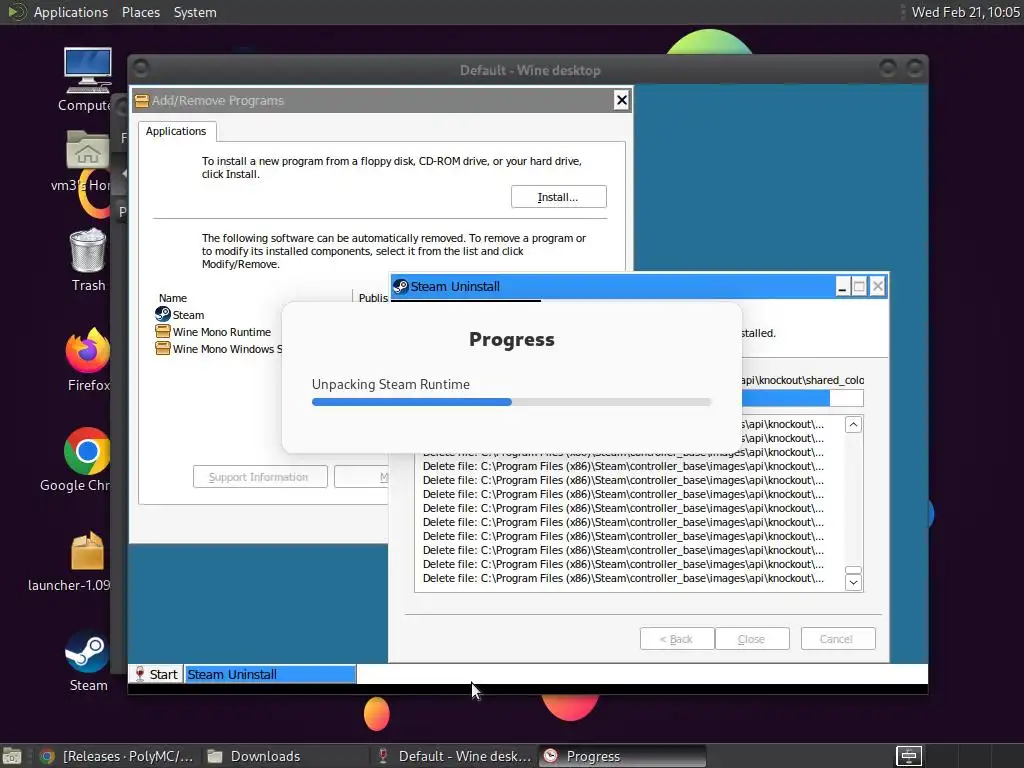Click Wine Mono Windows Support package icon
This screenshot has width=1024, height=768.
click(163, 349)
